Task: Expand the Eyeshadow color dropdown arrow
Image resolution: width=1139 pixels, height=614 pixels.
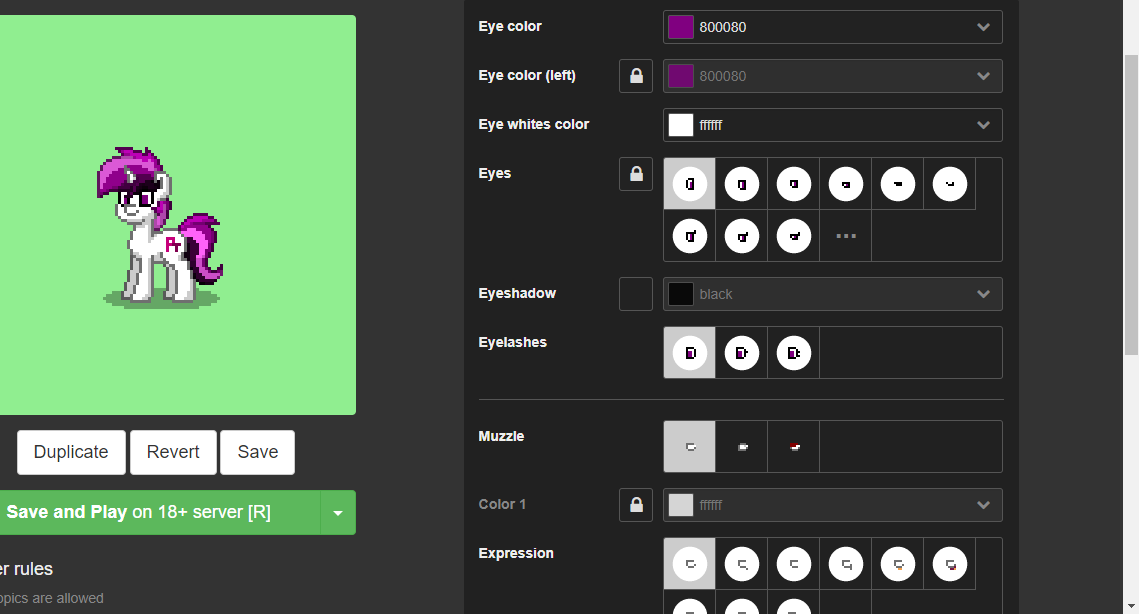Action: click(983, 294)
